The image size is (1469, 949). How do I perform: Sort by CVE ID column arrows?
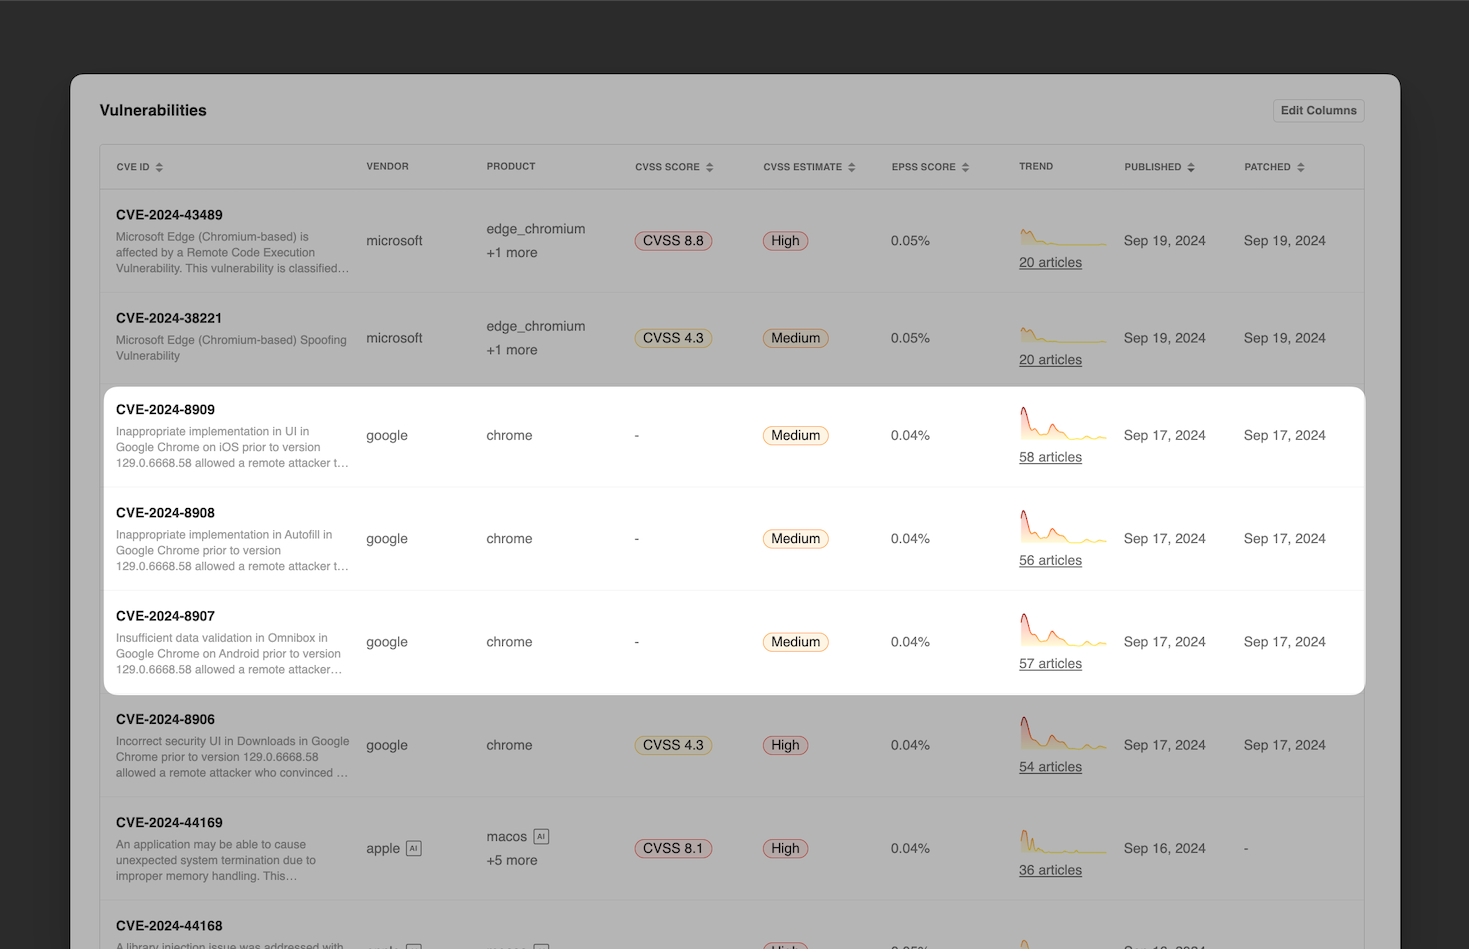click(159, 167)
